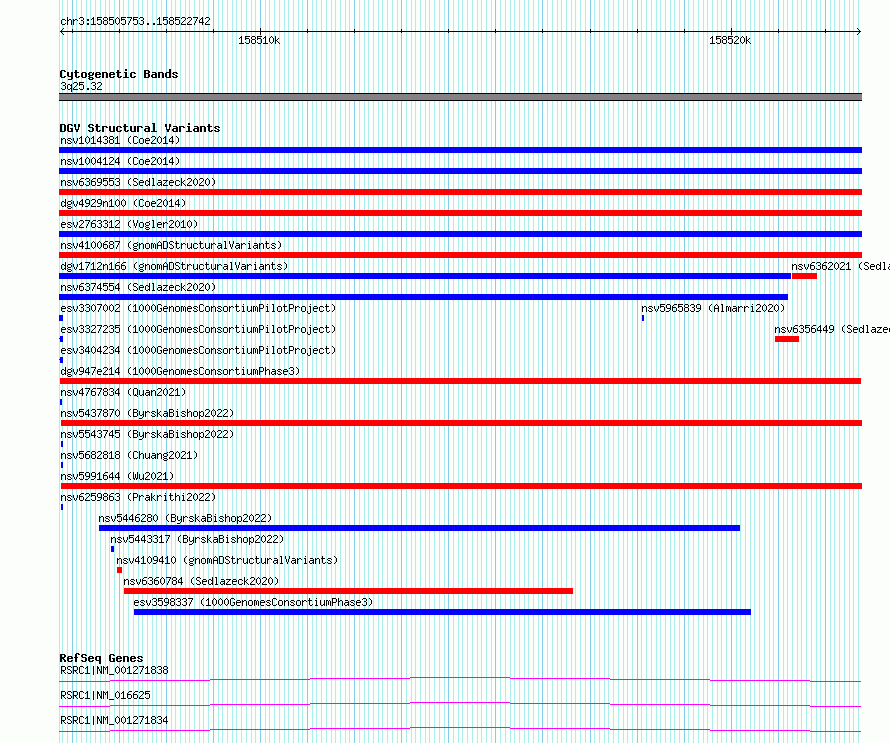Click dgv1712n166 (gnomADStructuralVariants) label
Viewport: 890px width, 743px height.
pyautogui.click(x=174, y=266)
